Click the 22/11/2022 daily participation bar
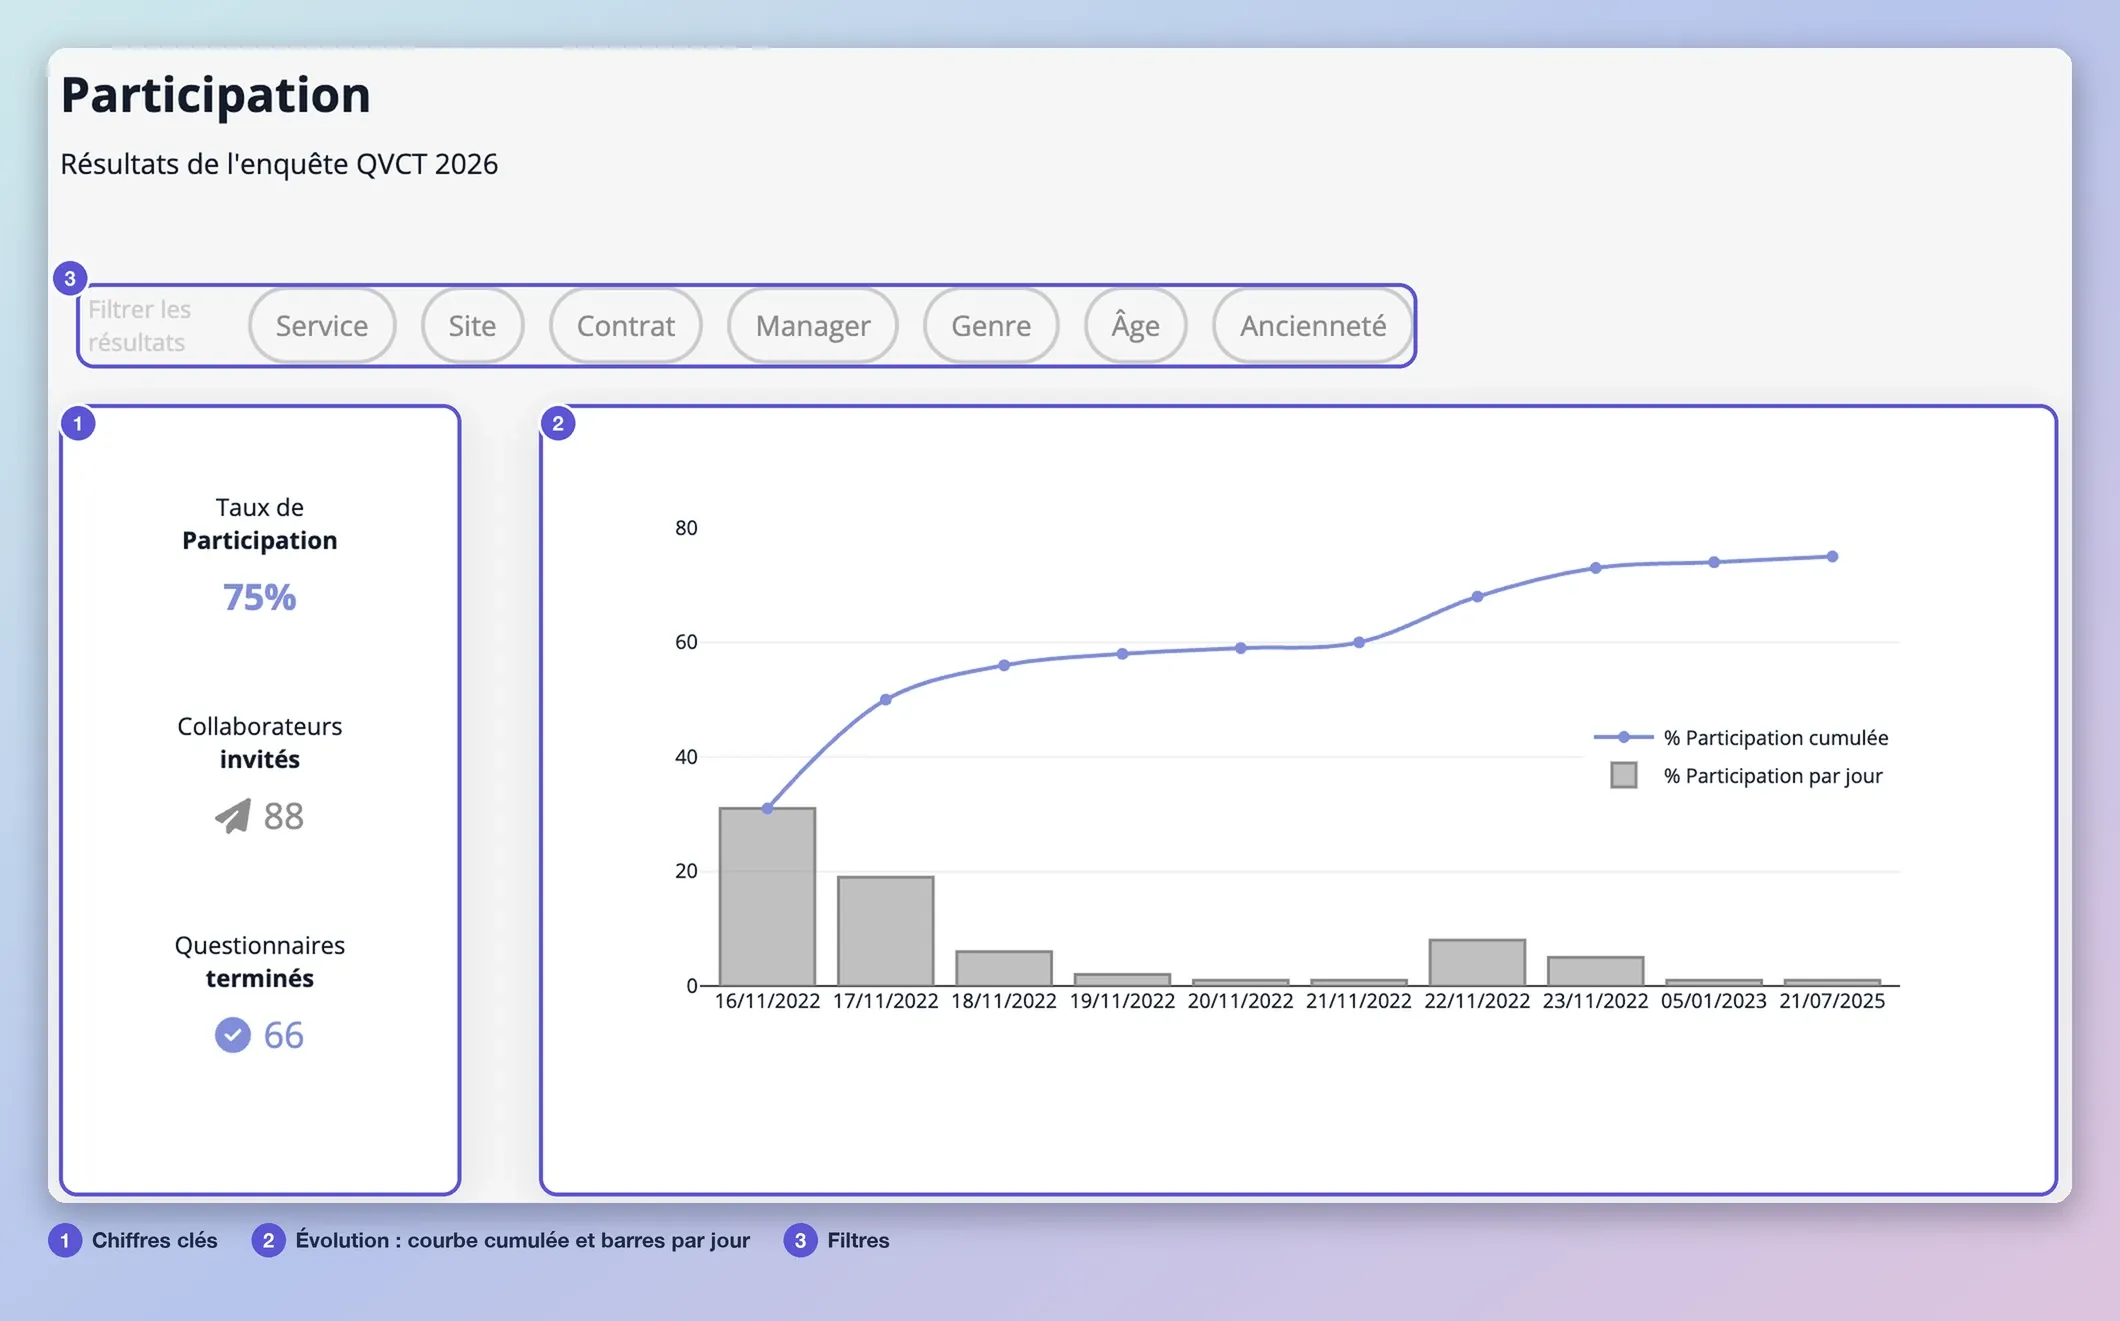Image resolution: width=2120 pixels, height=1321 pixels. coord(1477,962)
